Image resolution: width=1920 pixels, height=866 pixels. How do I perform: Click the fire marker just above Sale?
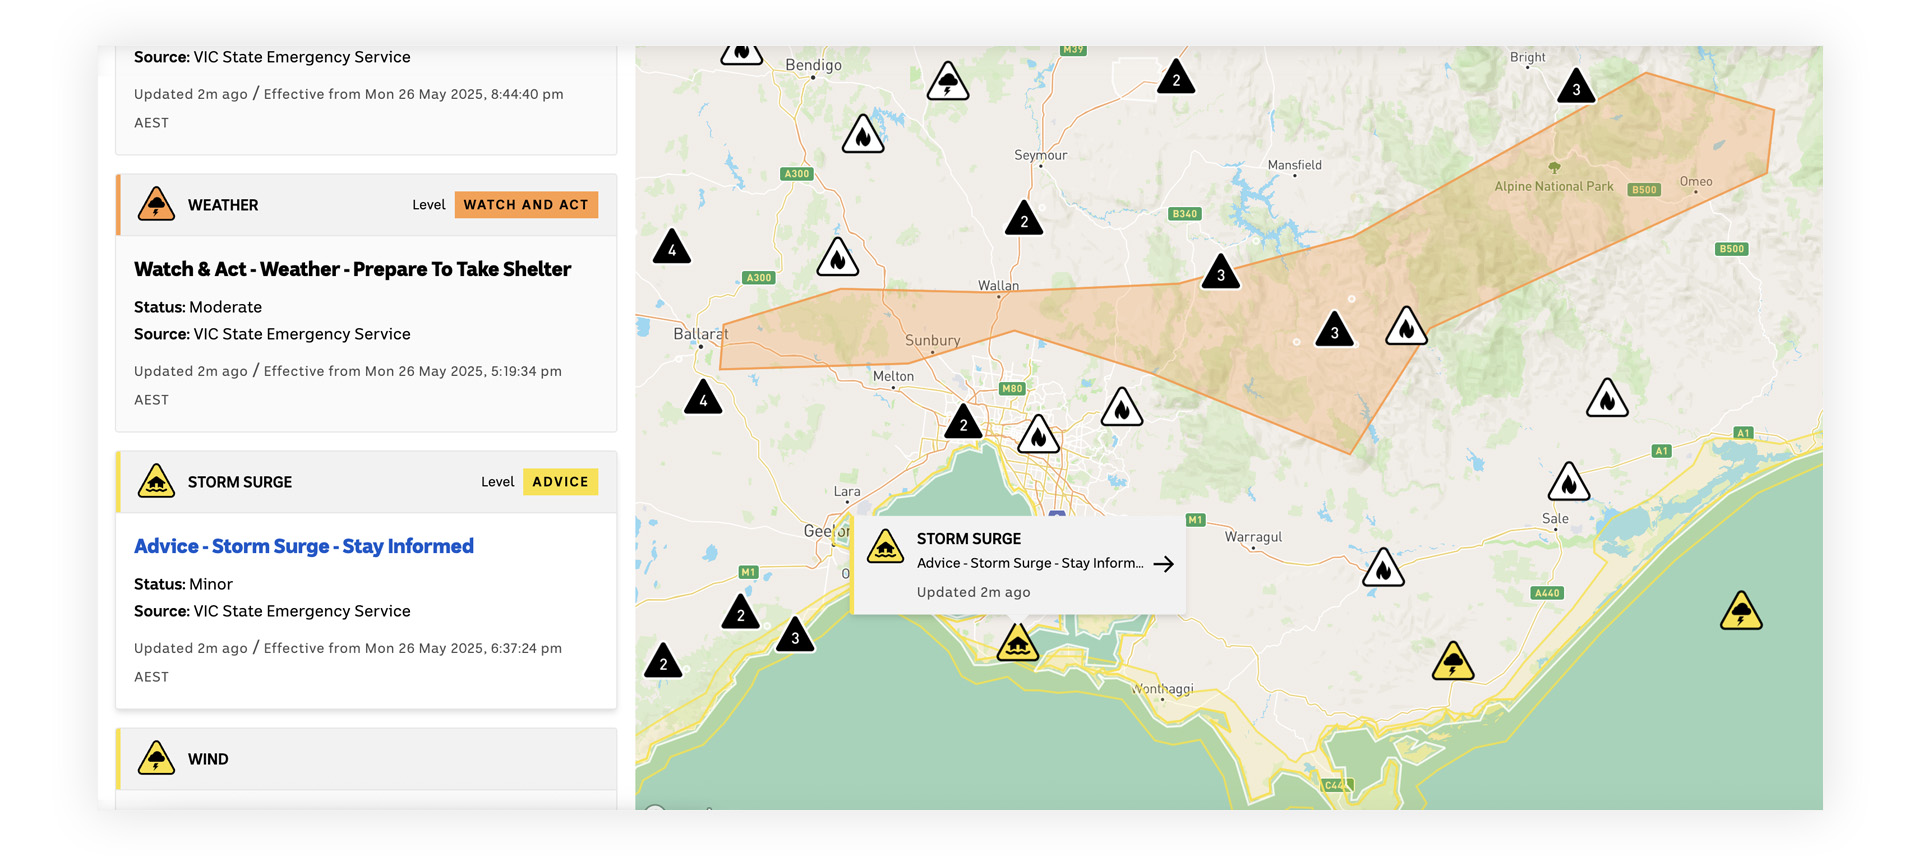click(x=1568, y=483)
